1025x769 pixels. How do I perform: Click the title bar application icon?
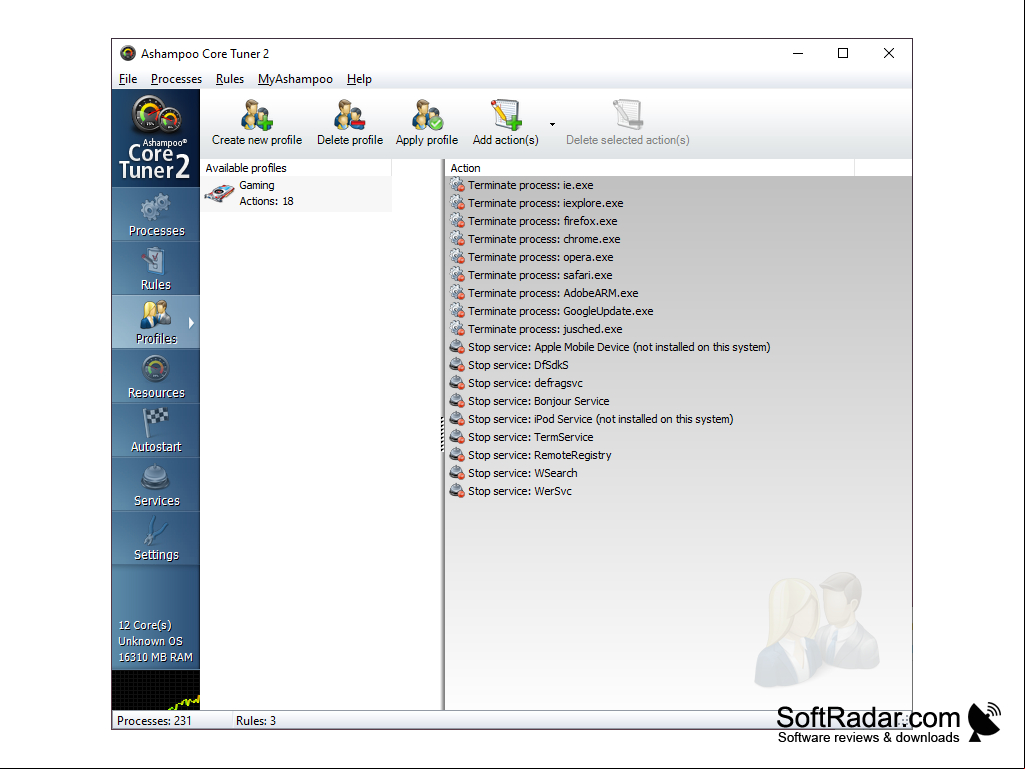pyautogui.click(x=127, y=54)
